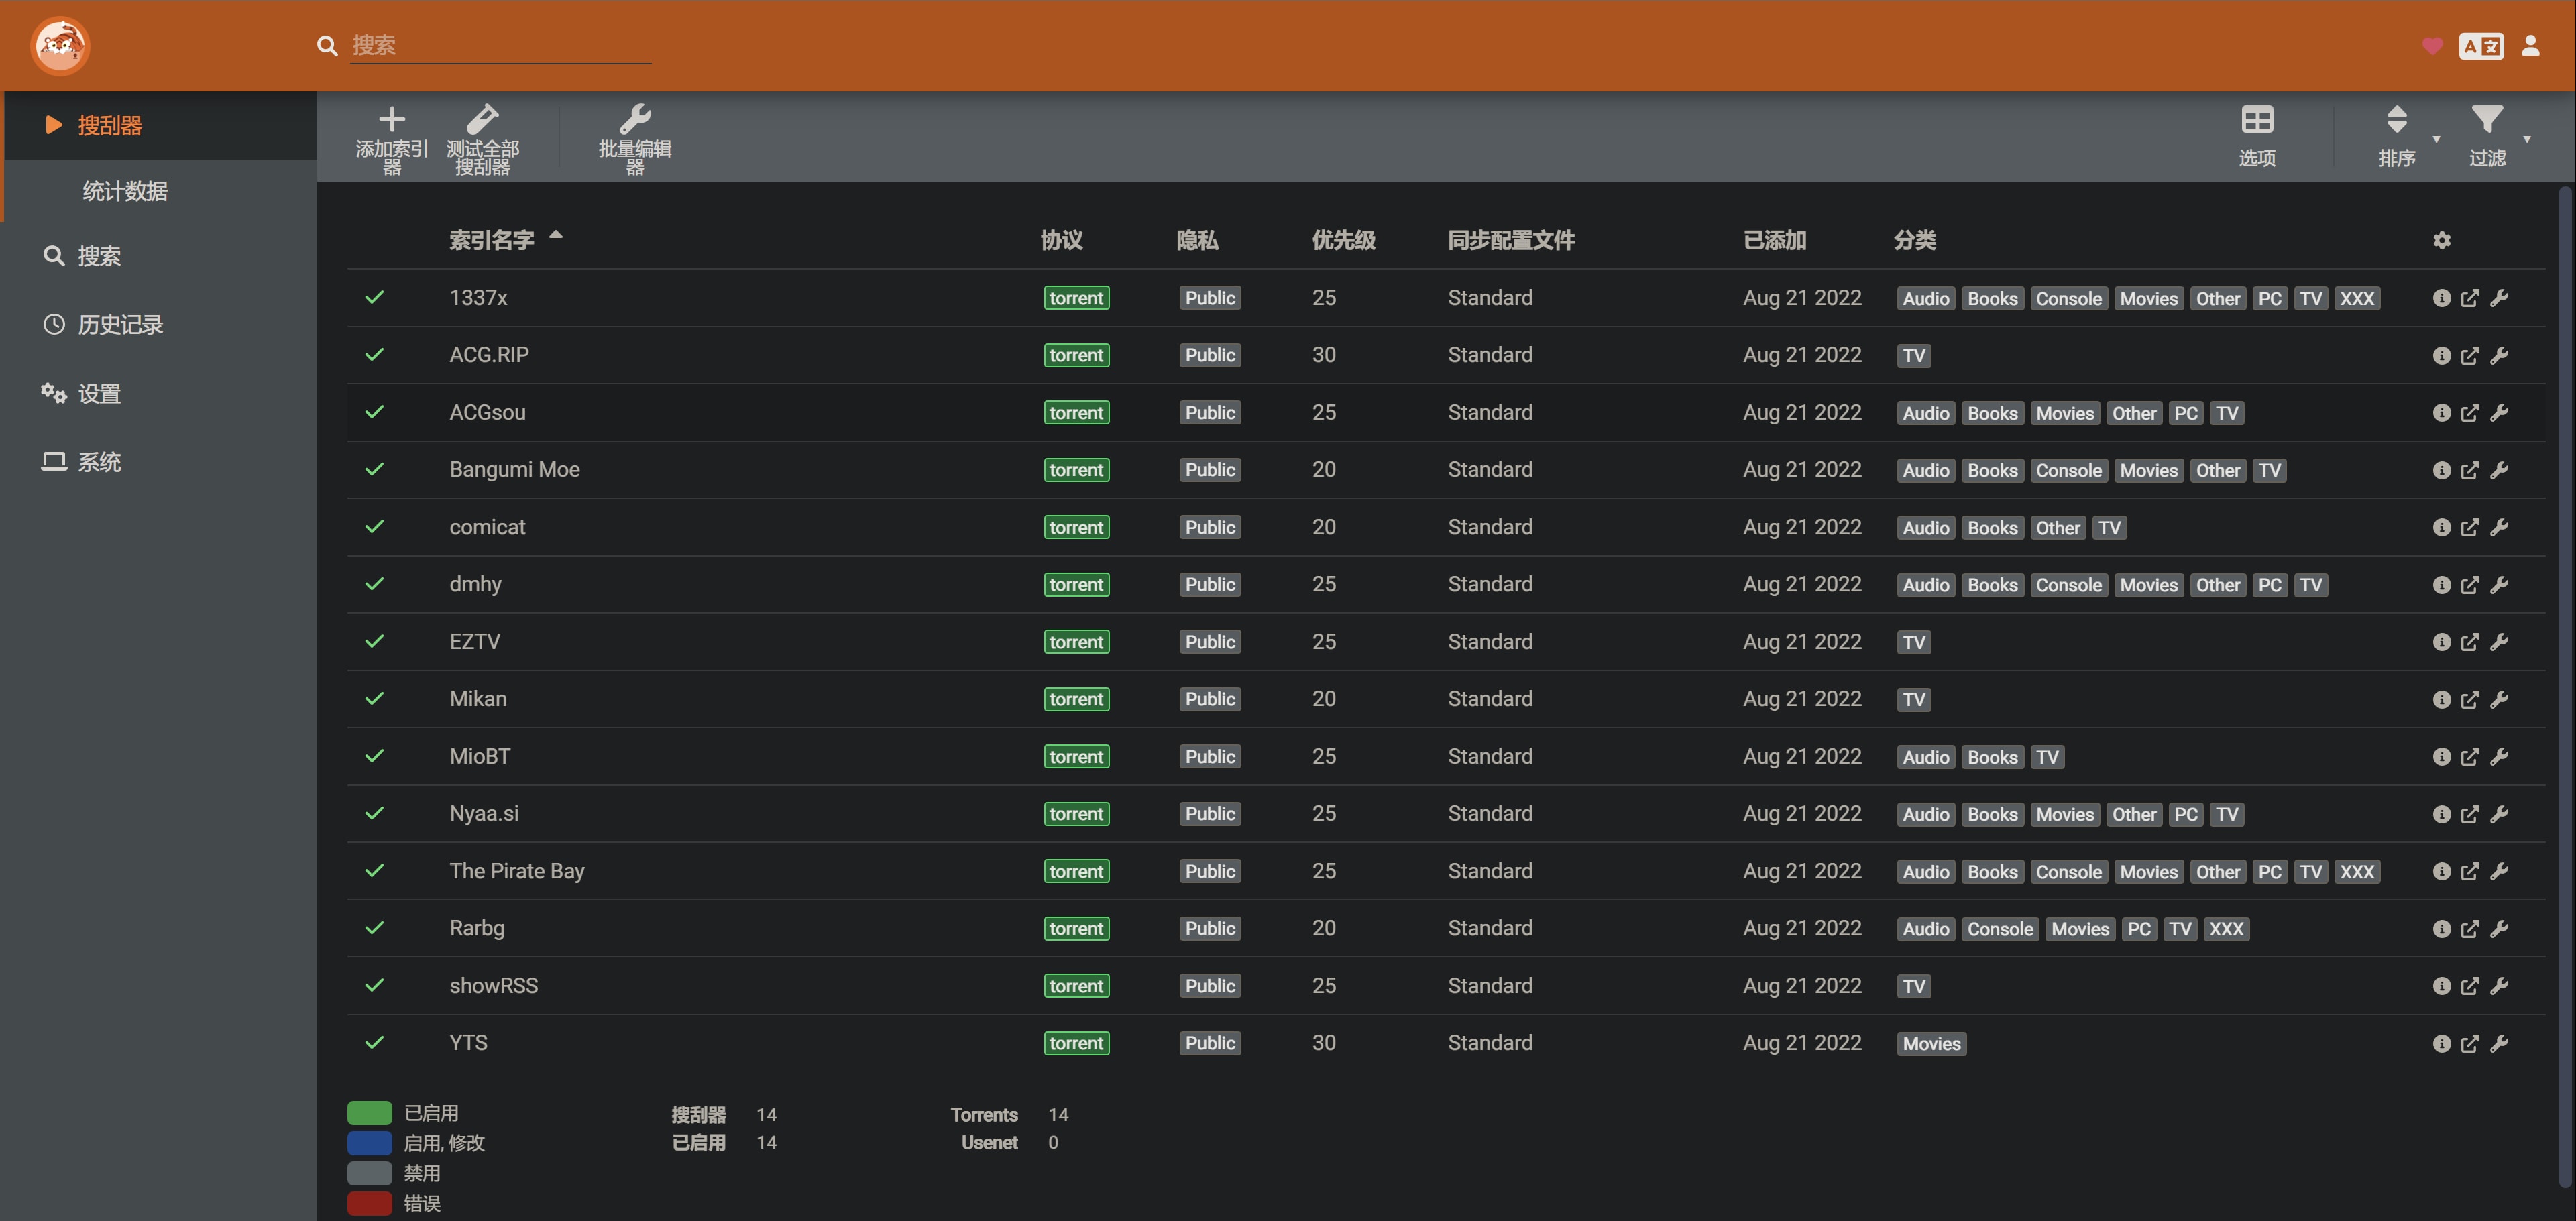Click the heart donate icon
Image resolution: width=2576 pixels, height=1221 pixels.
click(x=2432, y=46)
